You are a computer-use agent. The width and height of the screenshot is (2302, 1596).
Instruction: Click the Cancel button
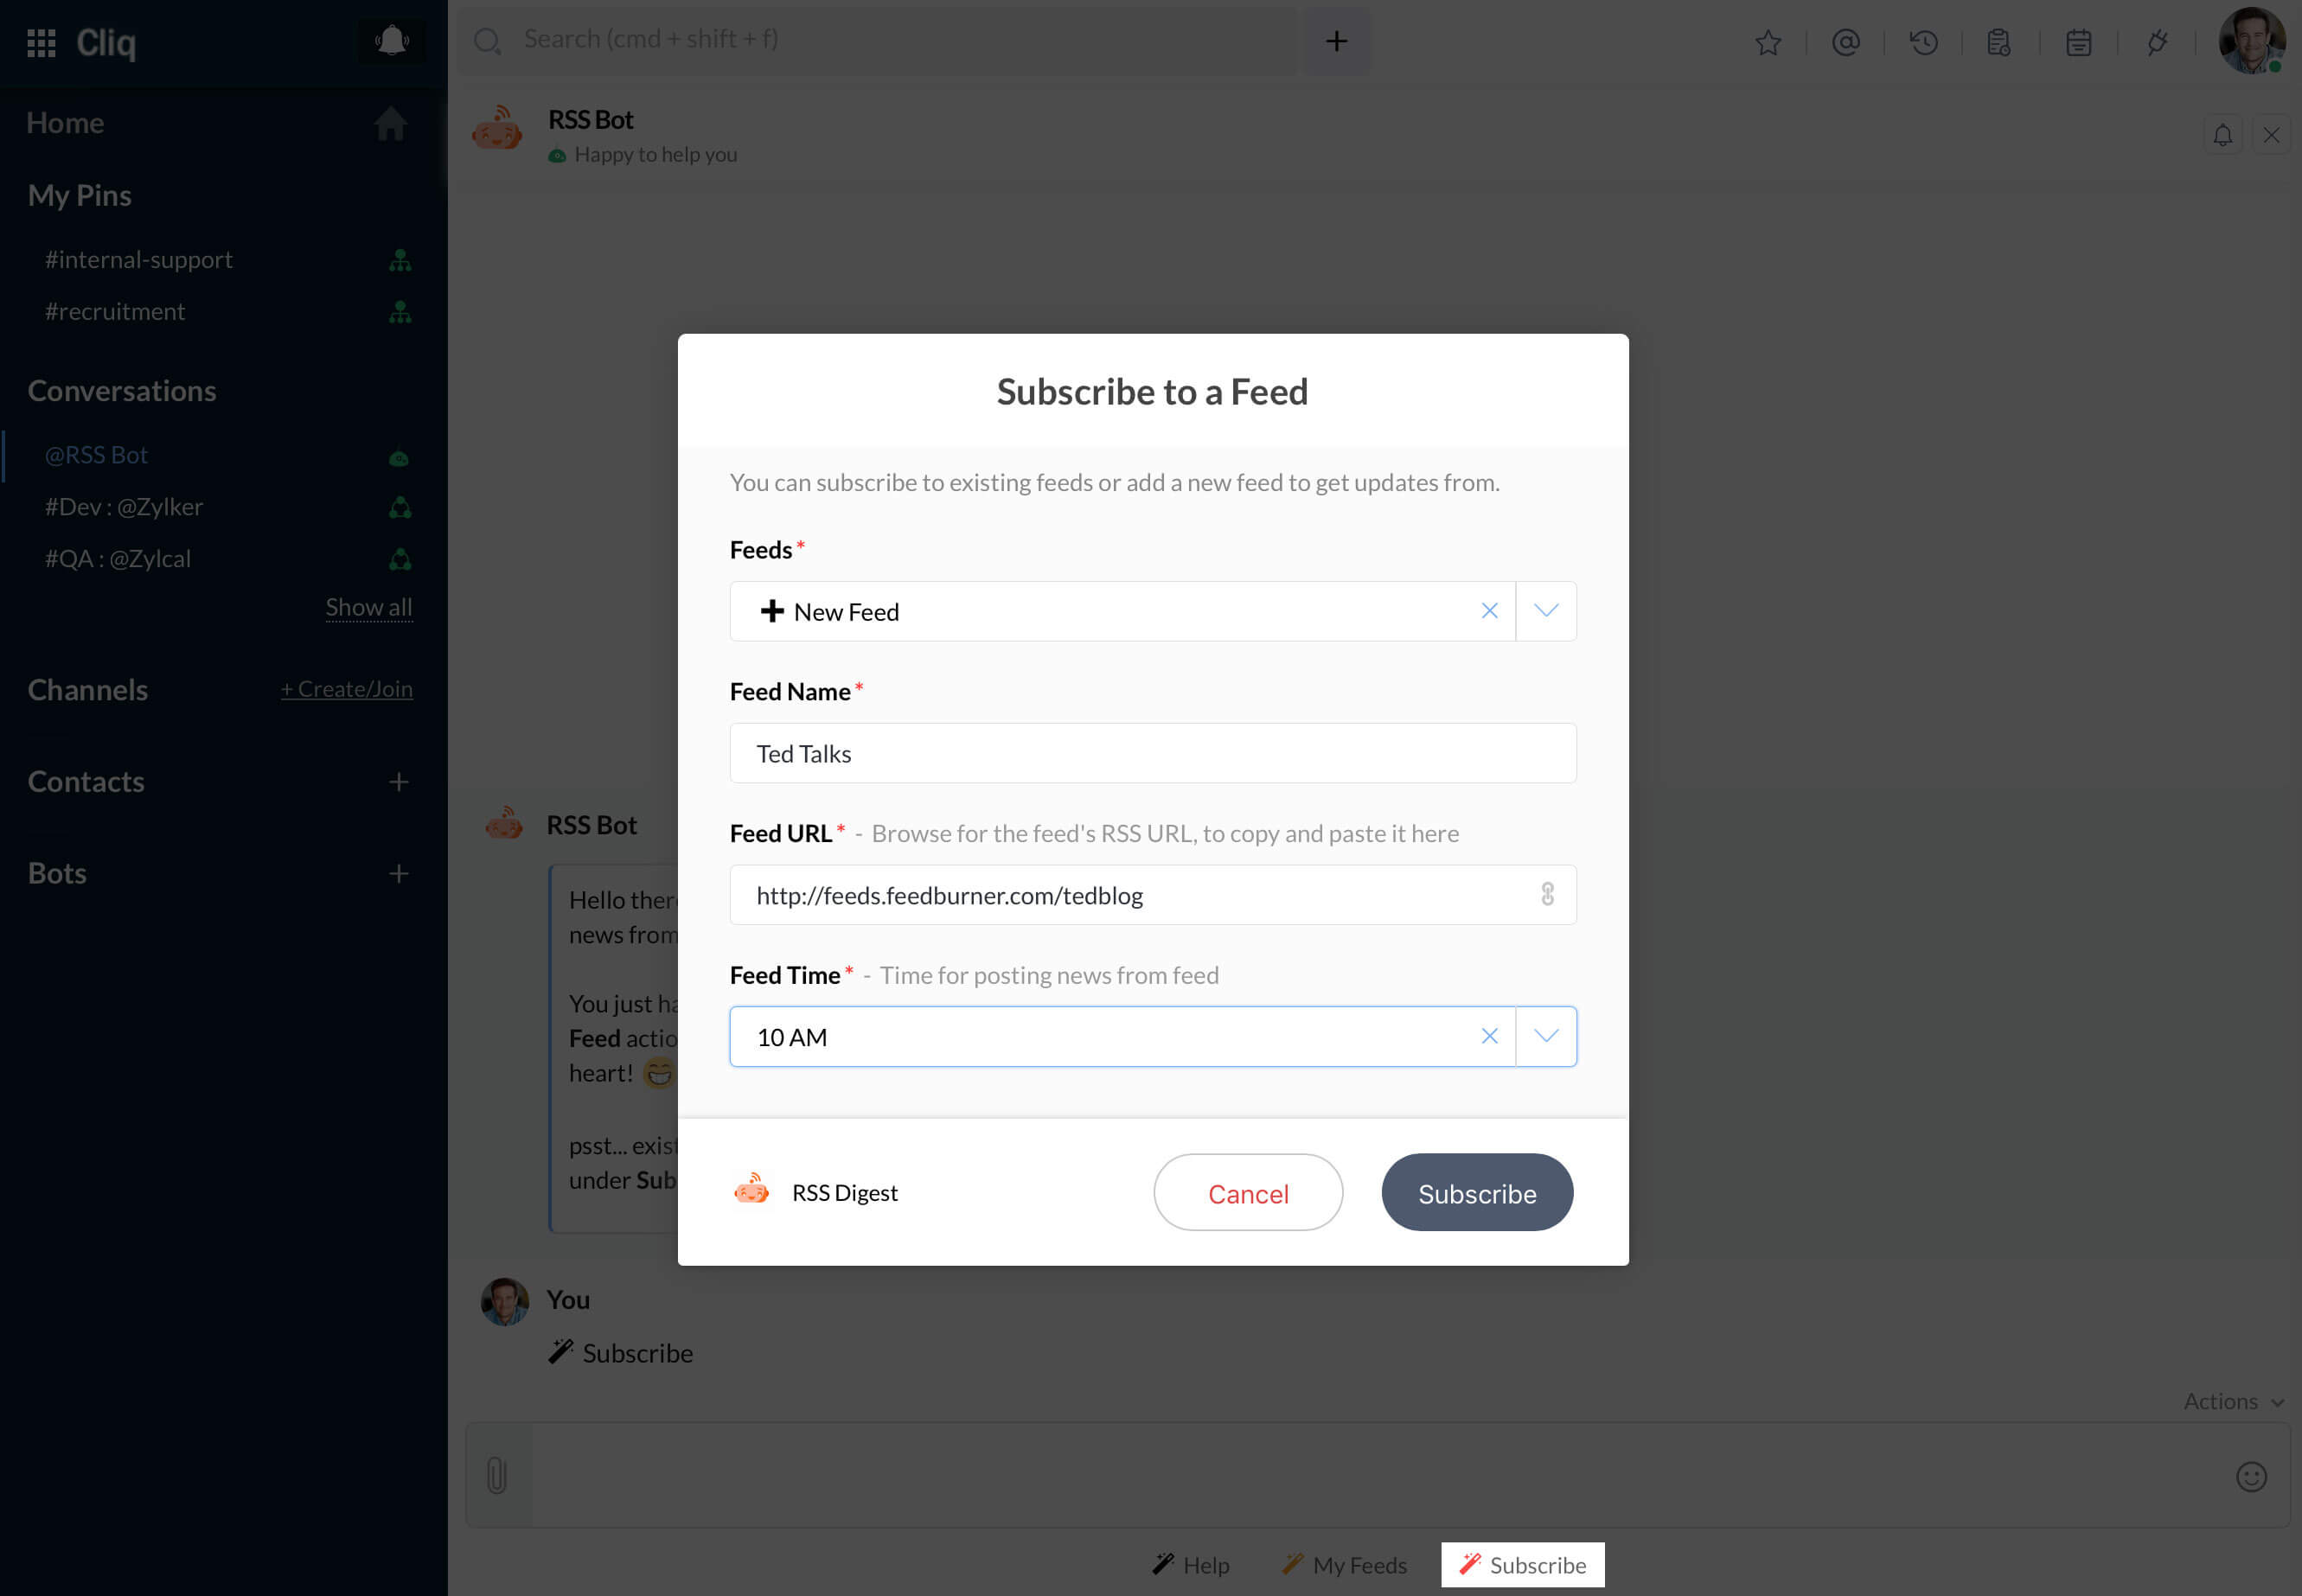coord(1247,1192)
